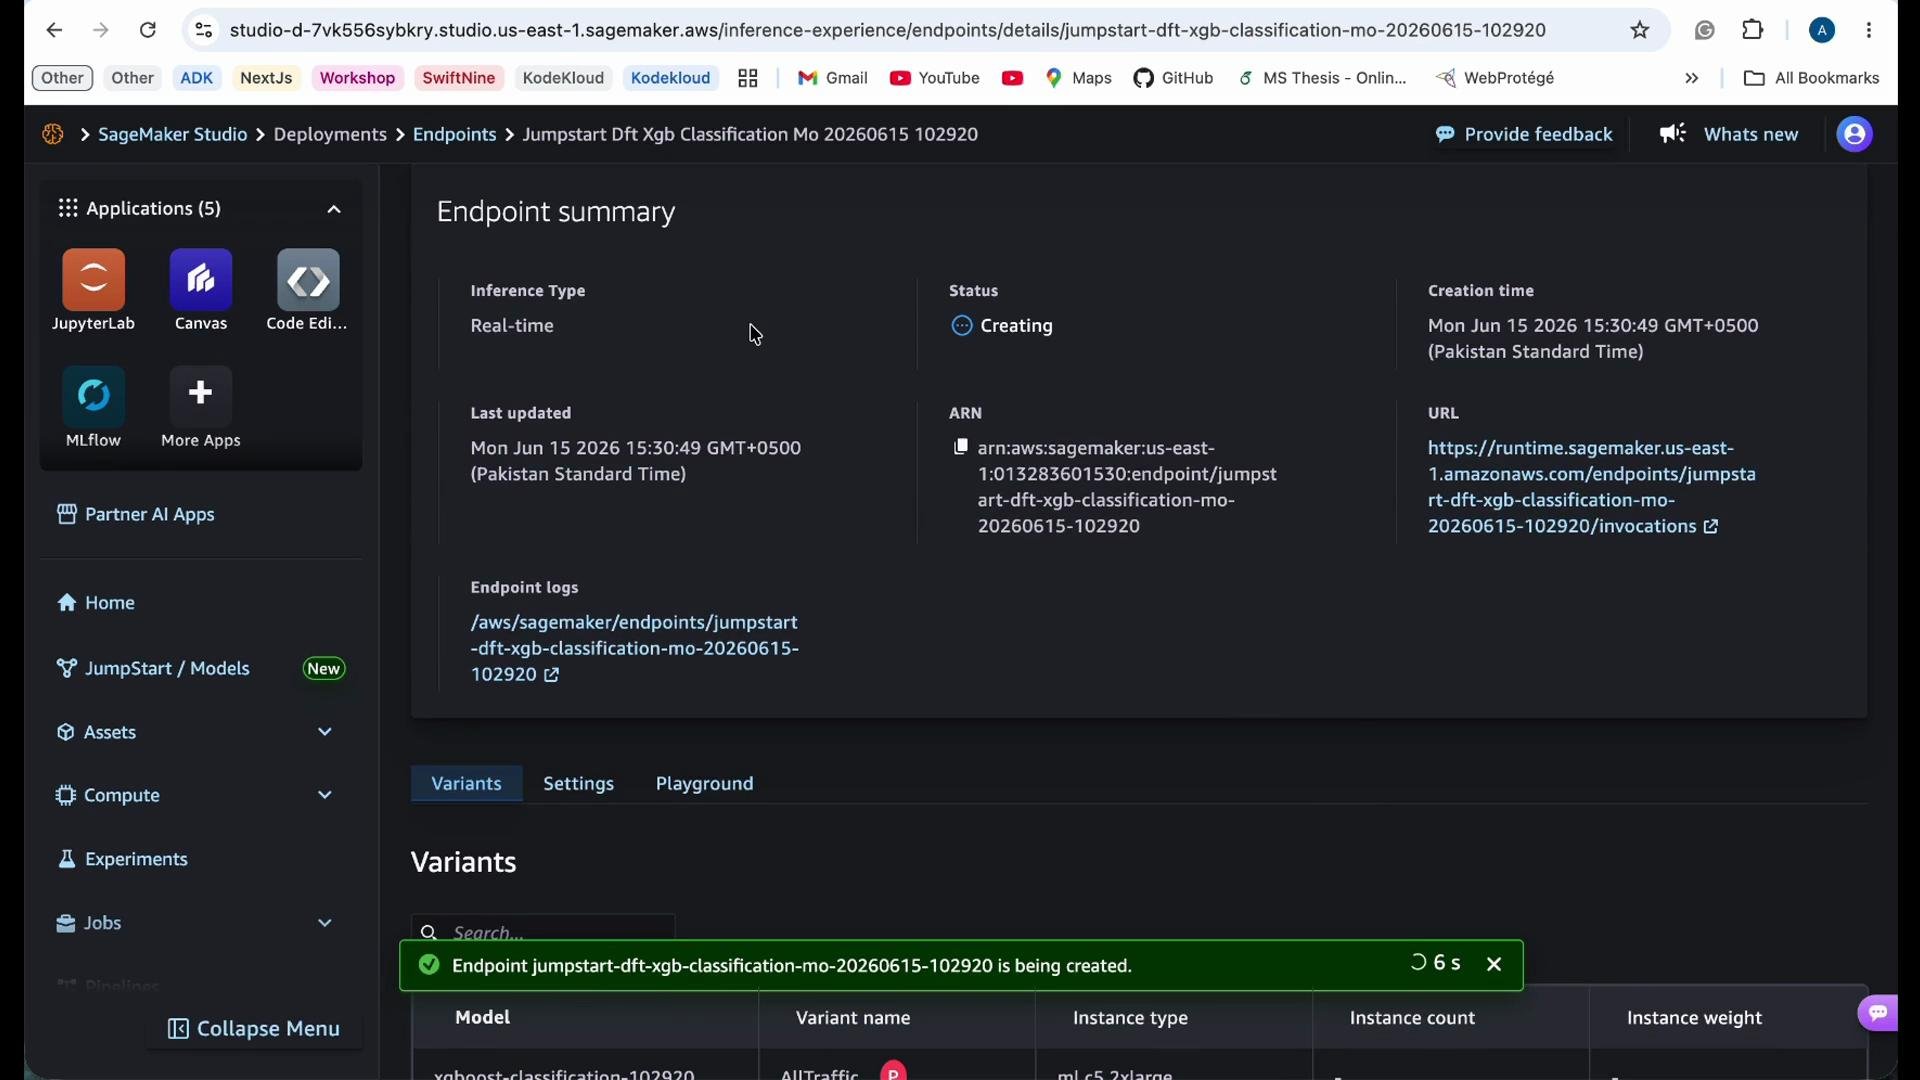Open MLflow application
The height and width of the screenshot is (1080, 1920).
93,407
